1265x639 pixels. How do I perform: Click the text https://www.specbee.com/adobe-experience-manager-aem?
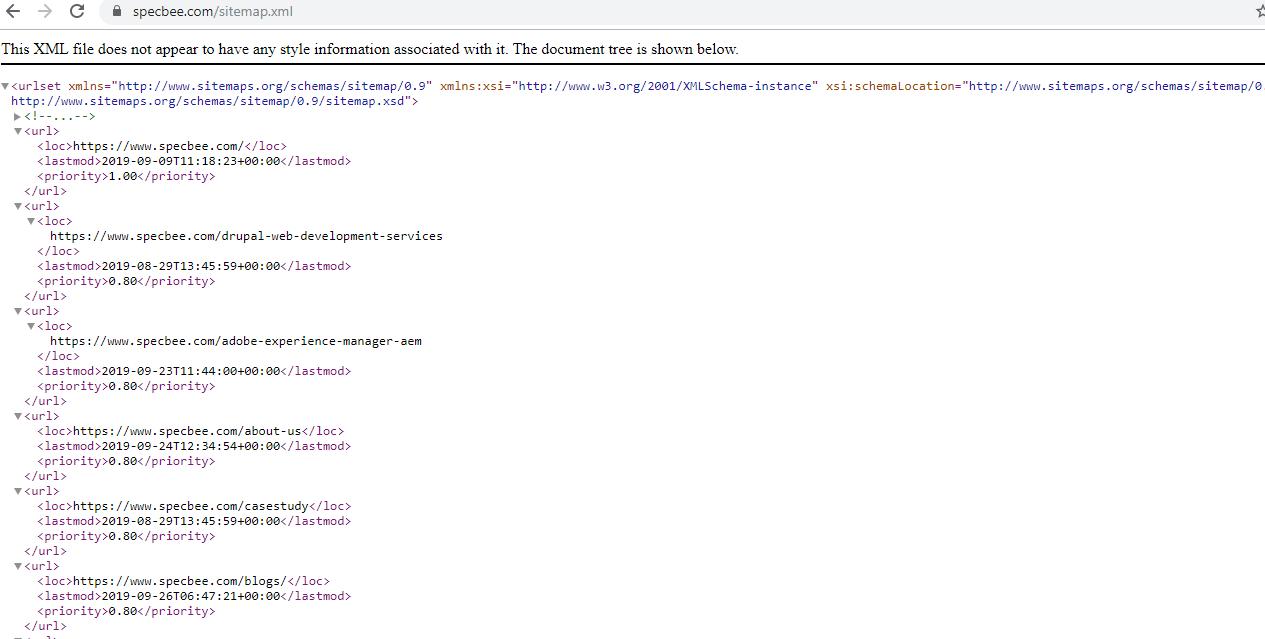(x=236, y=341)
